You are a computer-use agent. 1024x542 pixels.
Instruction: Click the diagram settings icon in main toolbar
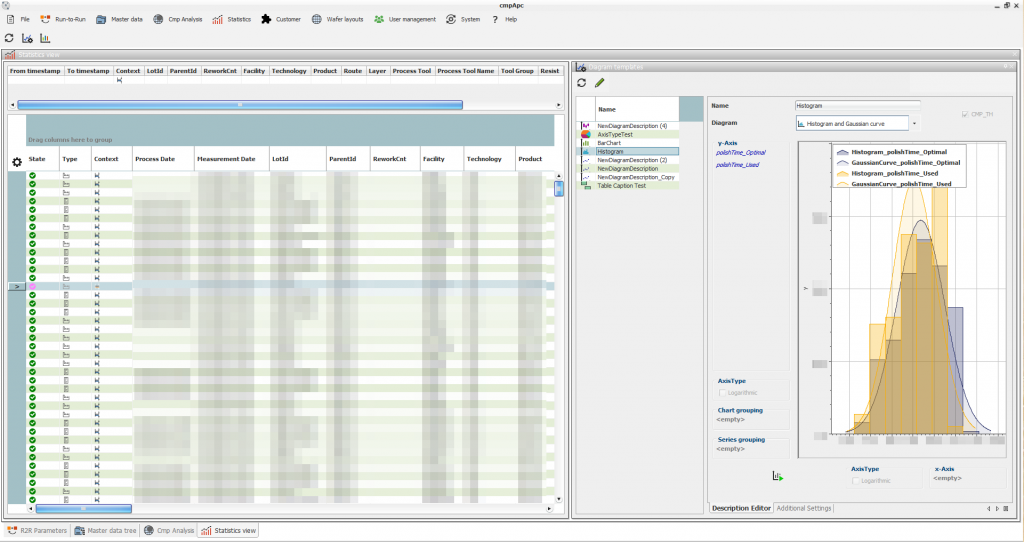coord(27,38)
